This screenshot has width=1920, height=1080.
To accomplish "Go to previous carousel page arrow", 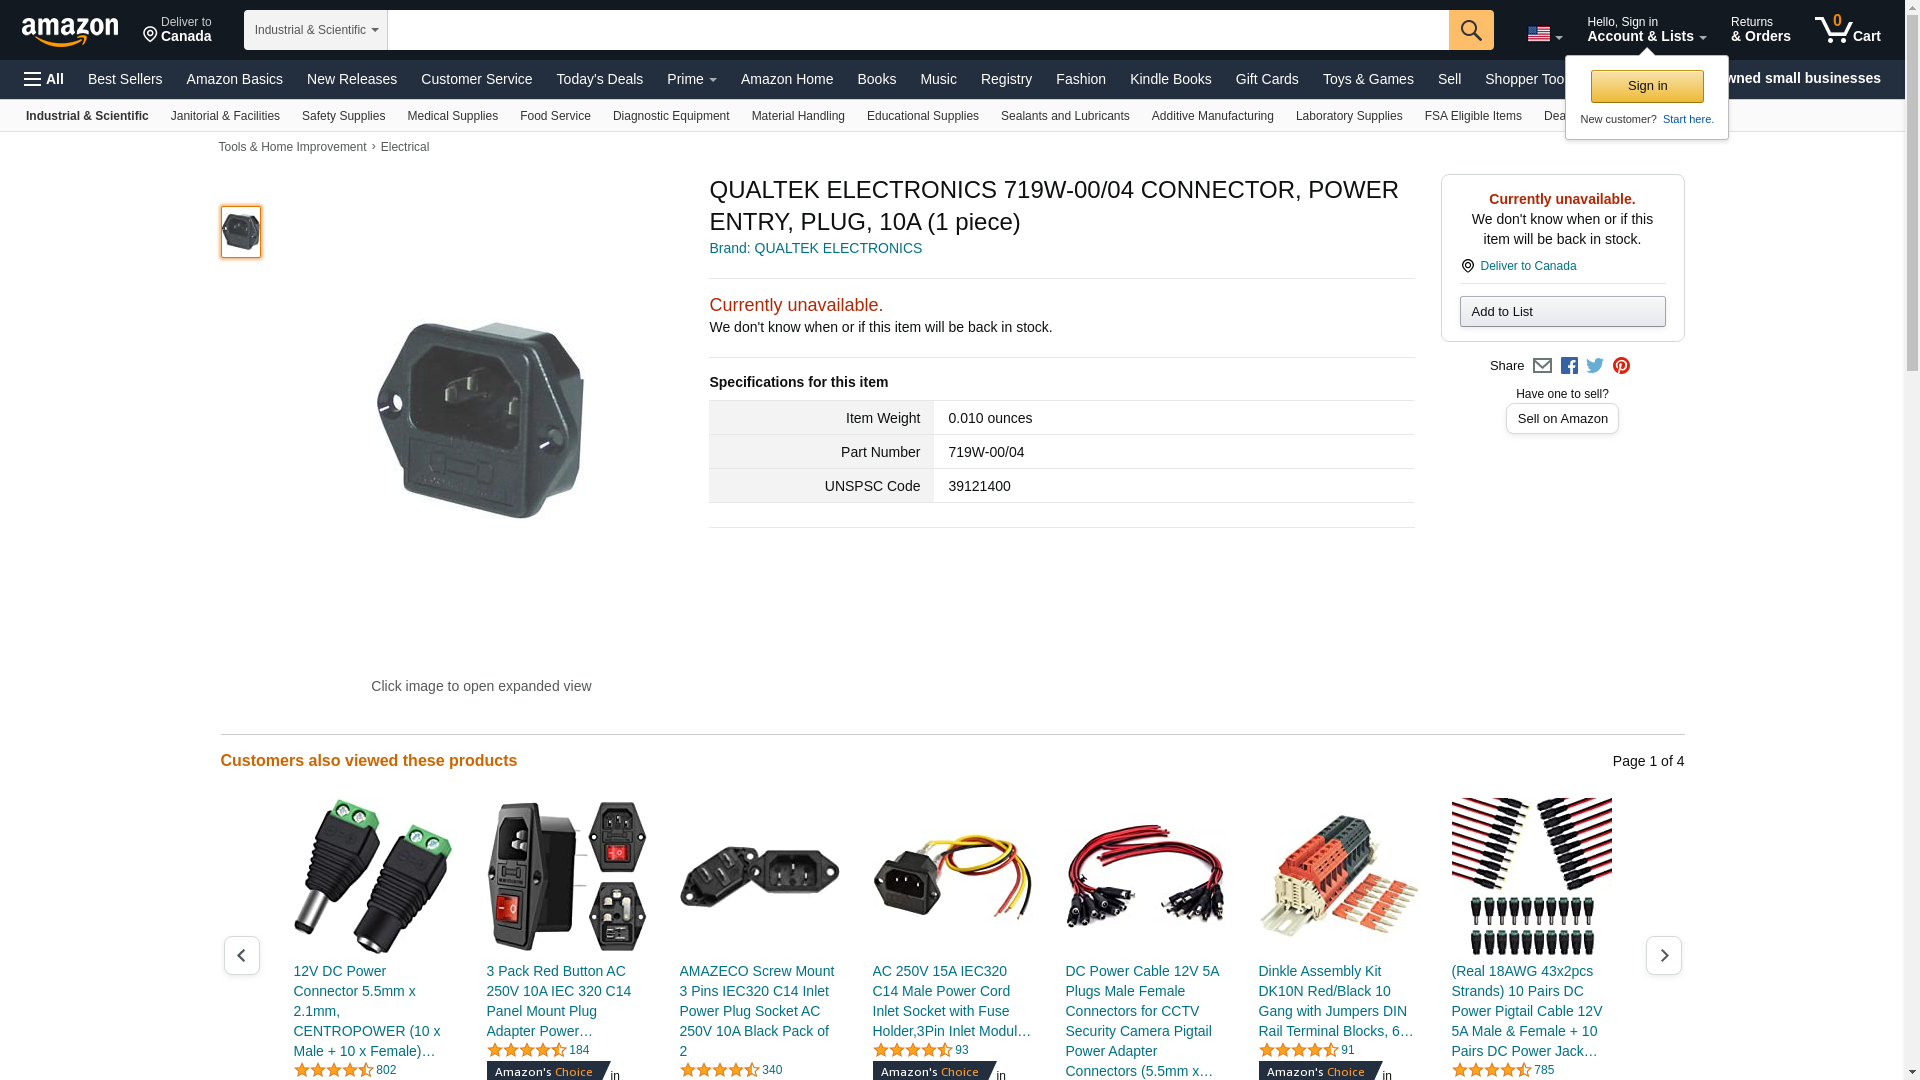I will coord(241,956).
